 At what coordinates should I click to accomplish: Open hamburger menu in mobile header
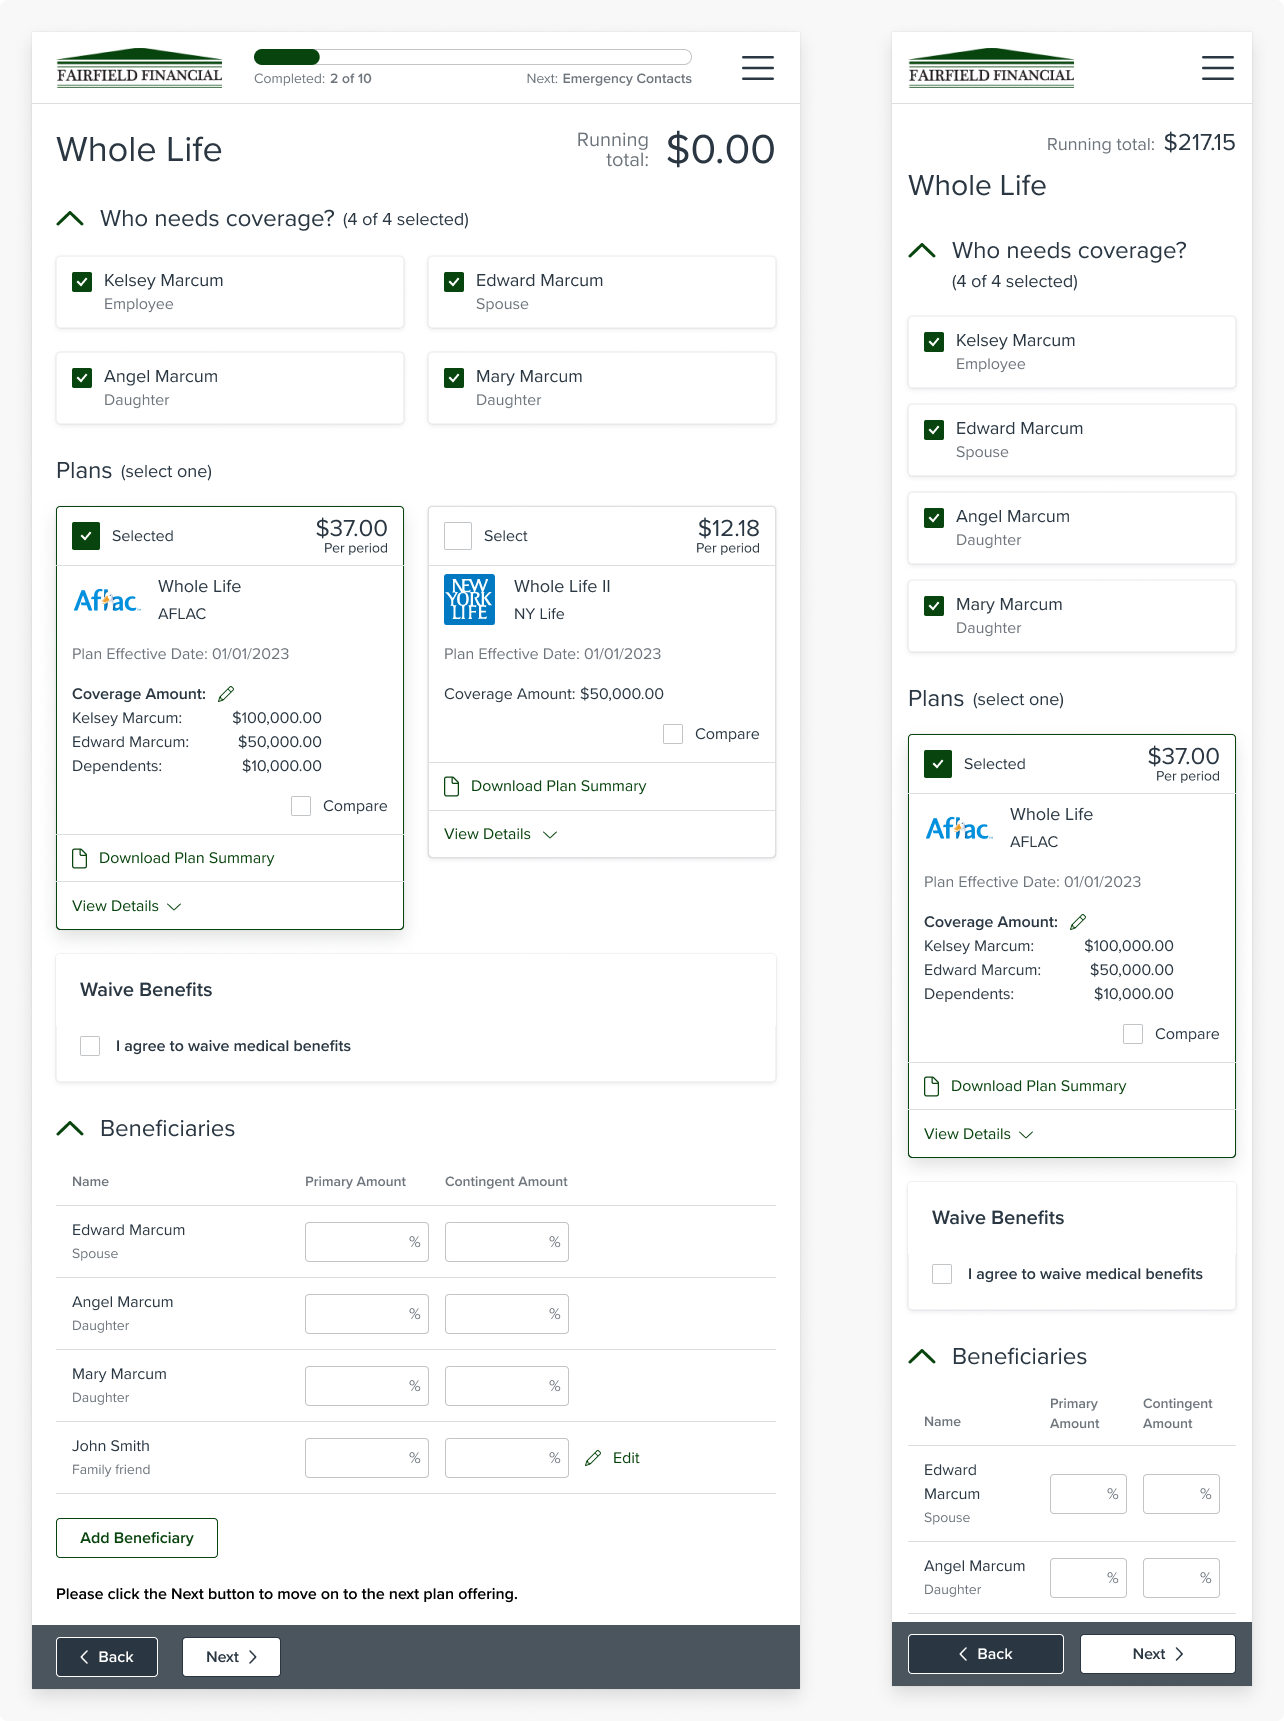pyautogui.click(x=1217, y=68)
